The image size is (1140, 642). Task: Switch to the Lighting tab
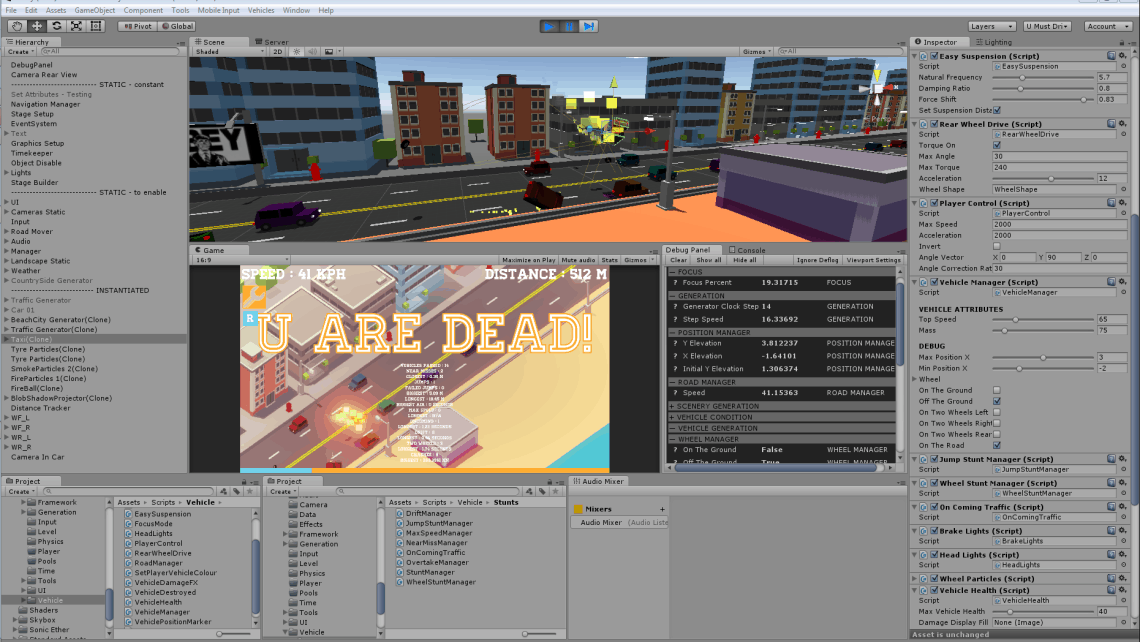coord(993,42)
